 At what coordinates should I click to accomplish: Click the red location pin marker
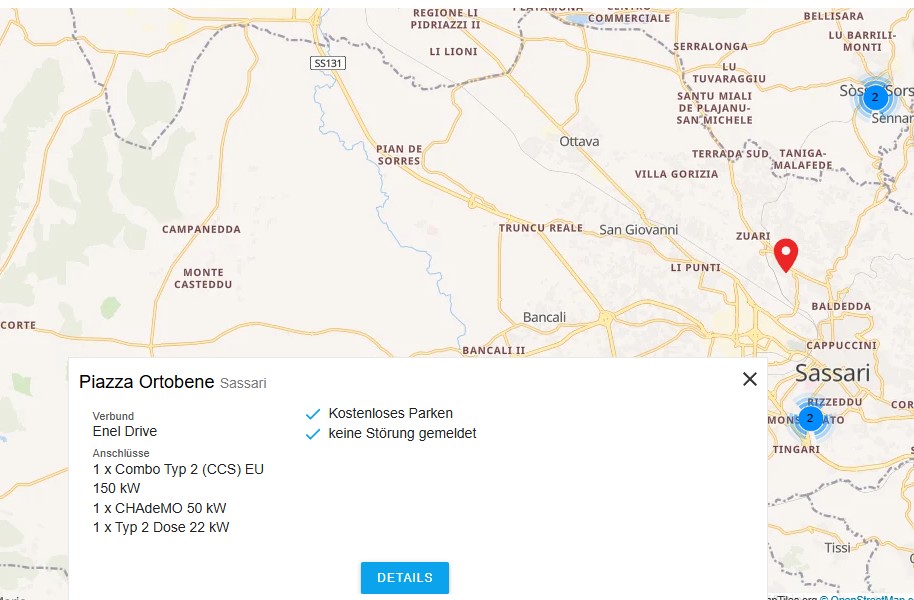786,254
